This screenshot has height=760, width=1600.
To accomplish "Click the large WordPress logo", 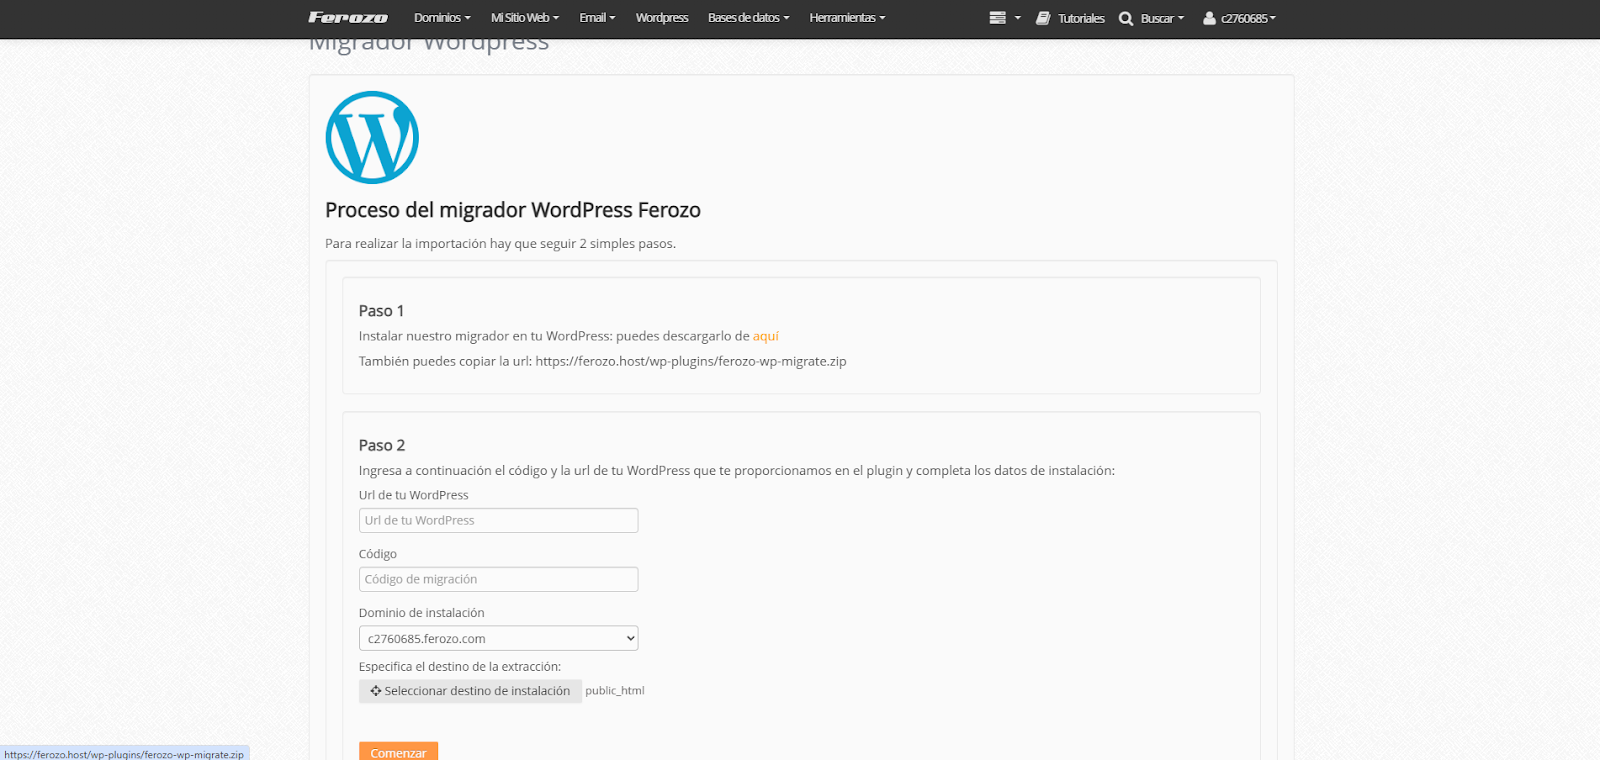I will pos(372,138).
